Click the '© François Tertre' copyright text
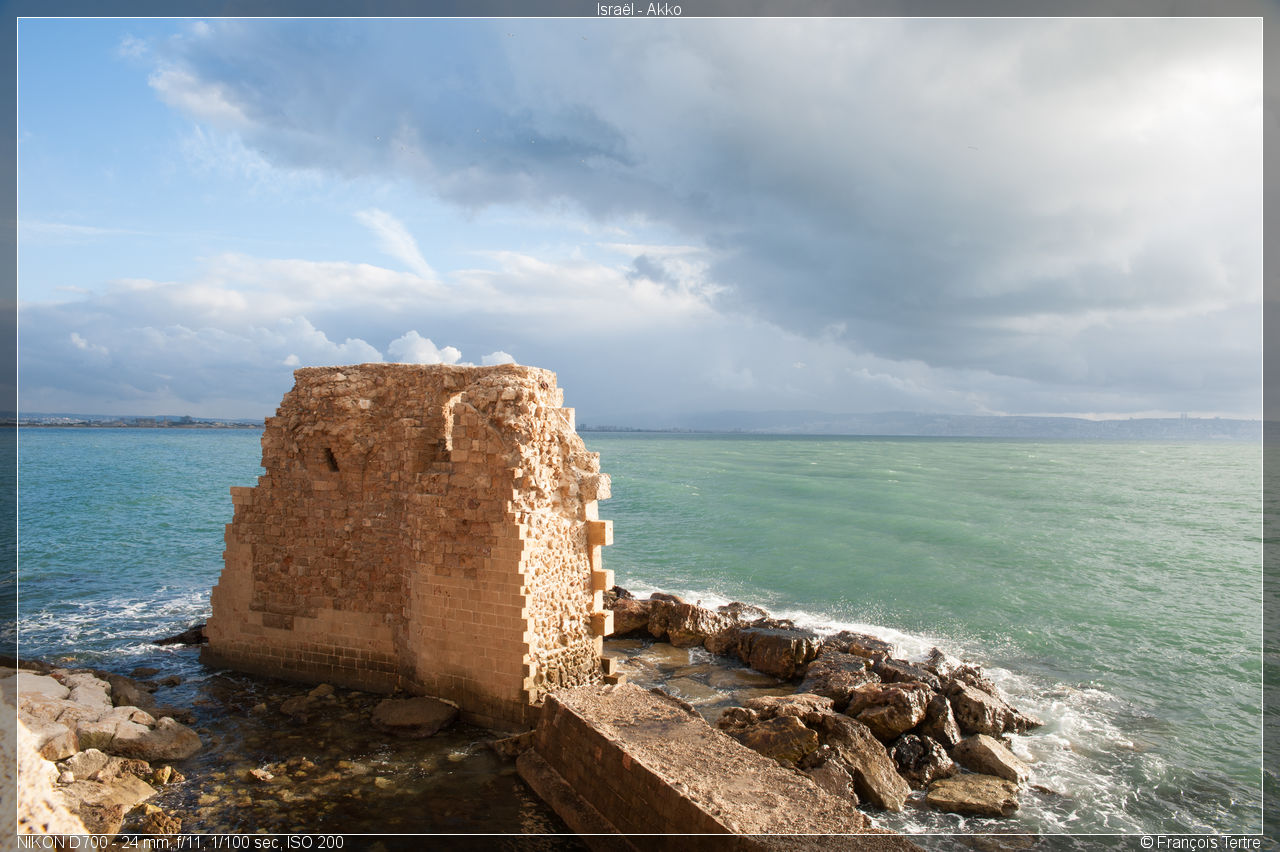Image resolution: width=1280 pixels, height=852 pixels. coord(1200,843)
